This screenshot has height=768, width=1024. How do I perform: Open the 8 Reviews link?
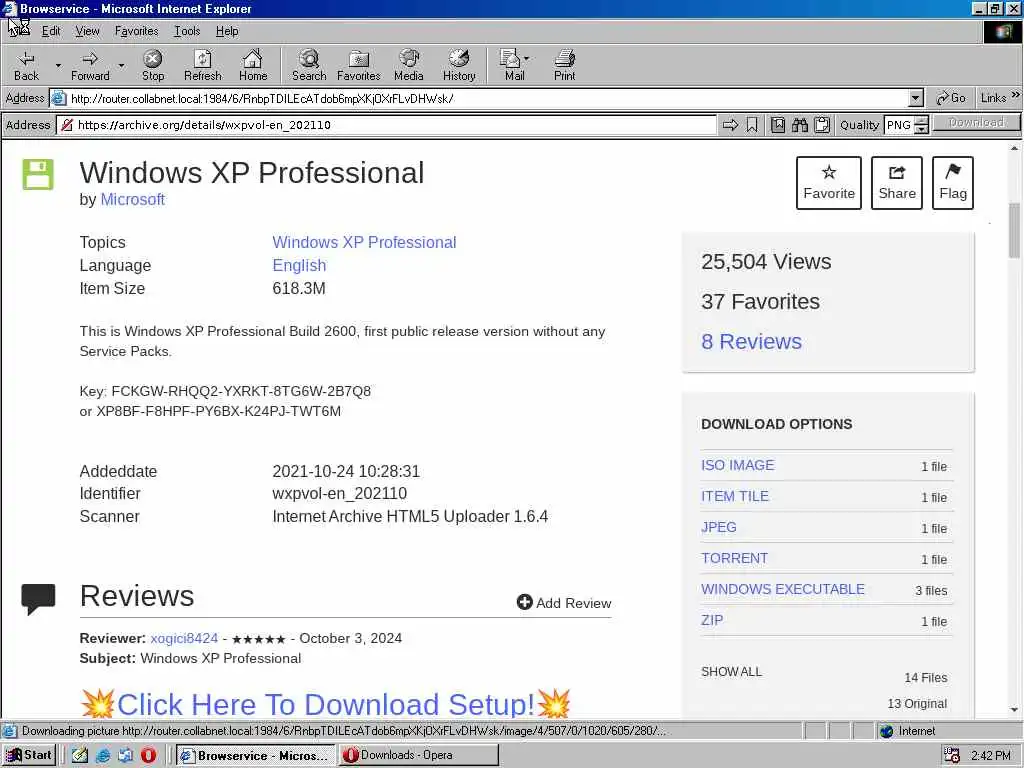(x=751, y=342)
